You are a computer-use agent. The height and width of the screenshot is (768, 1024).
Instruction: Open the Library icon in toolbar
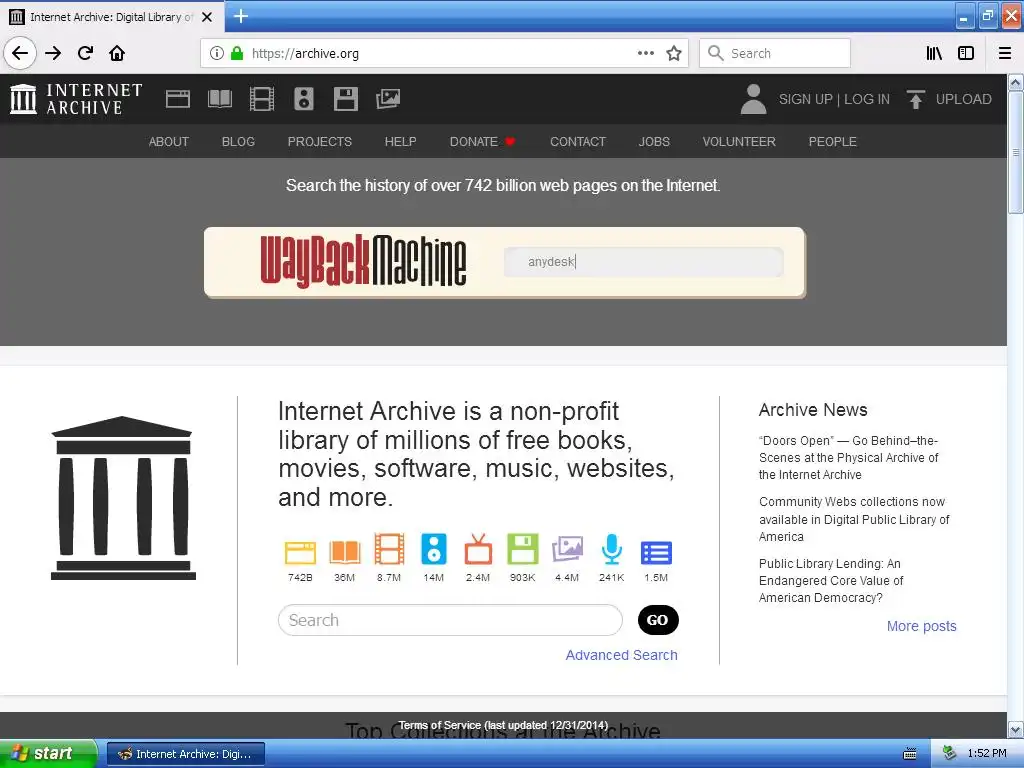(934, 53)
